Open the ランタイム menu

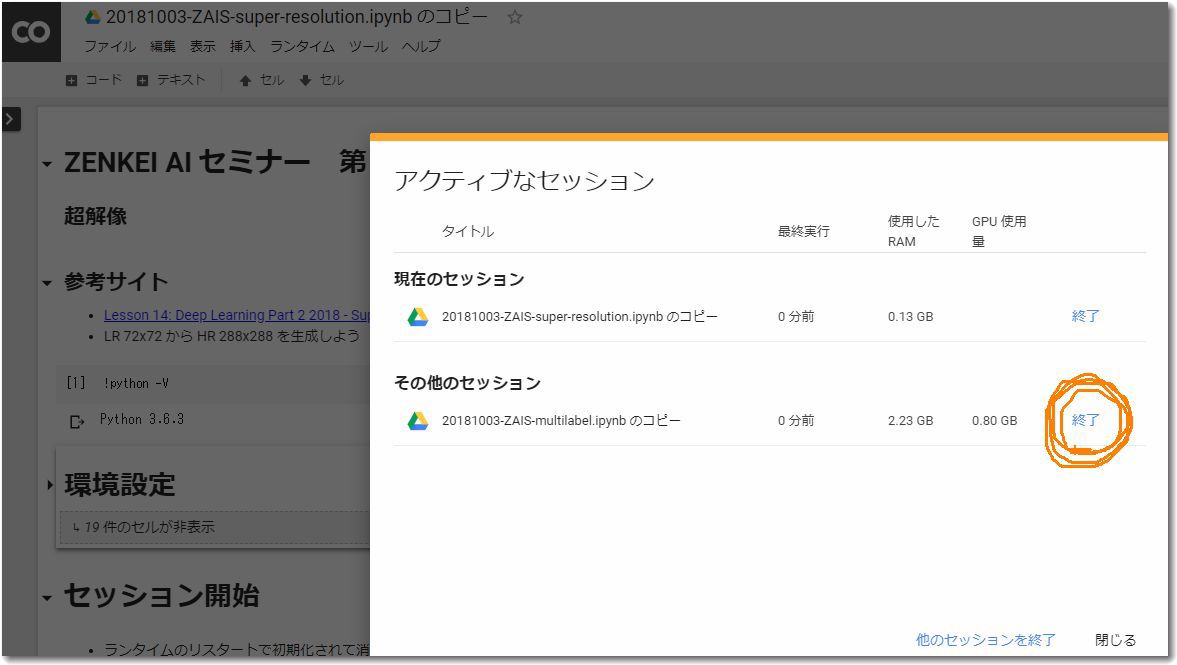coord(302,46)
